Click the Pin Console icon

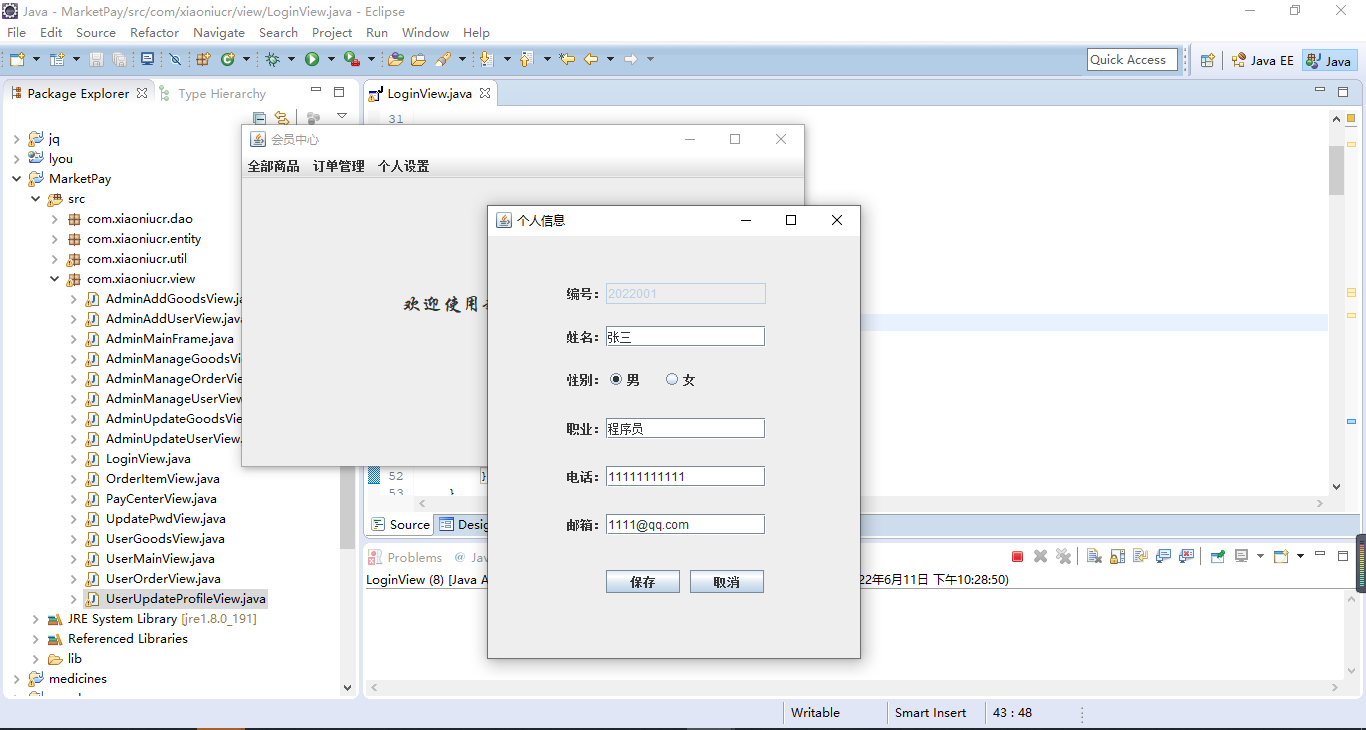(x=1217, y=557)
